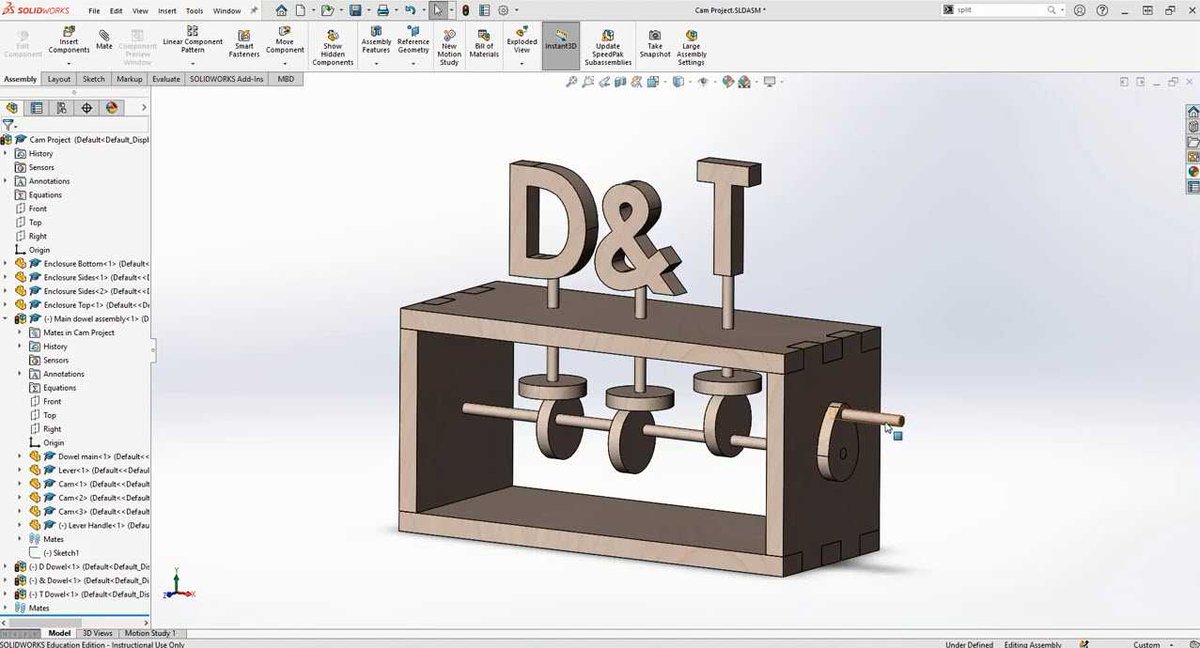Image resolution: width=1200 pixels, height=648 pixels.
Task: Open DisplayManager tab icon
Action: point(112,107)
